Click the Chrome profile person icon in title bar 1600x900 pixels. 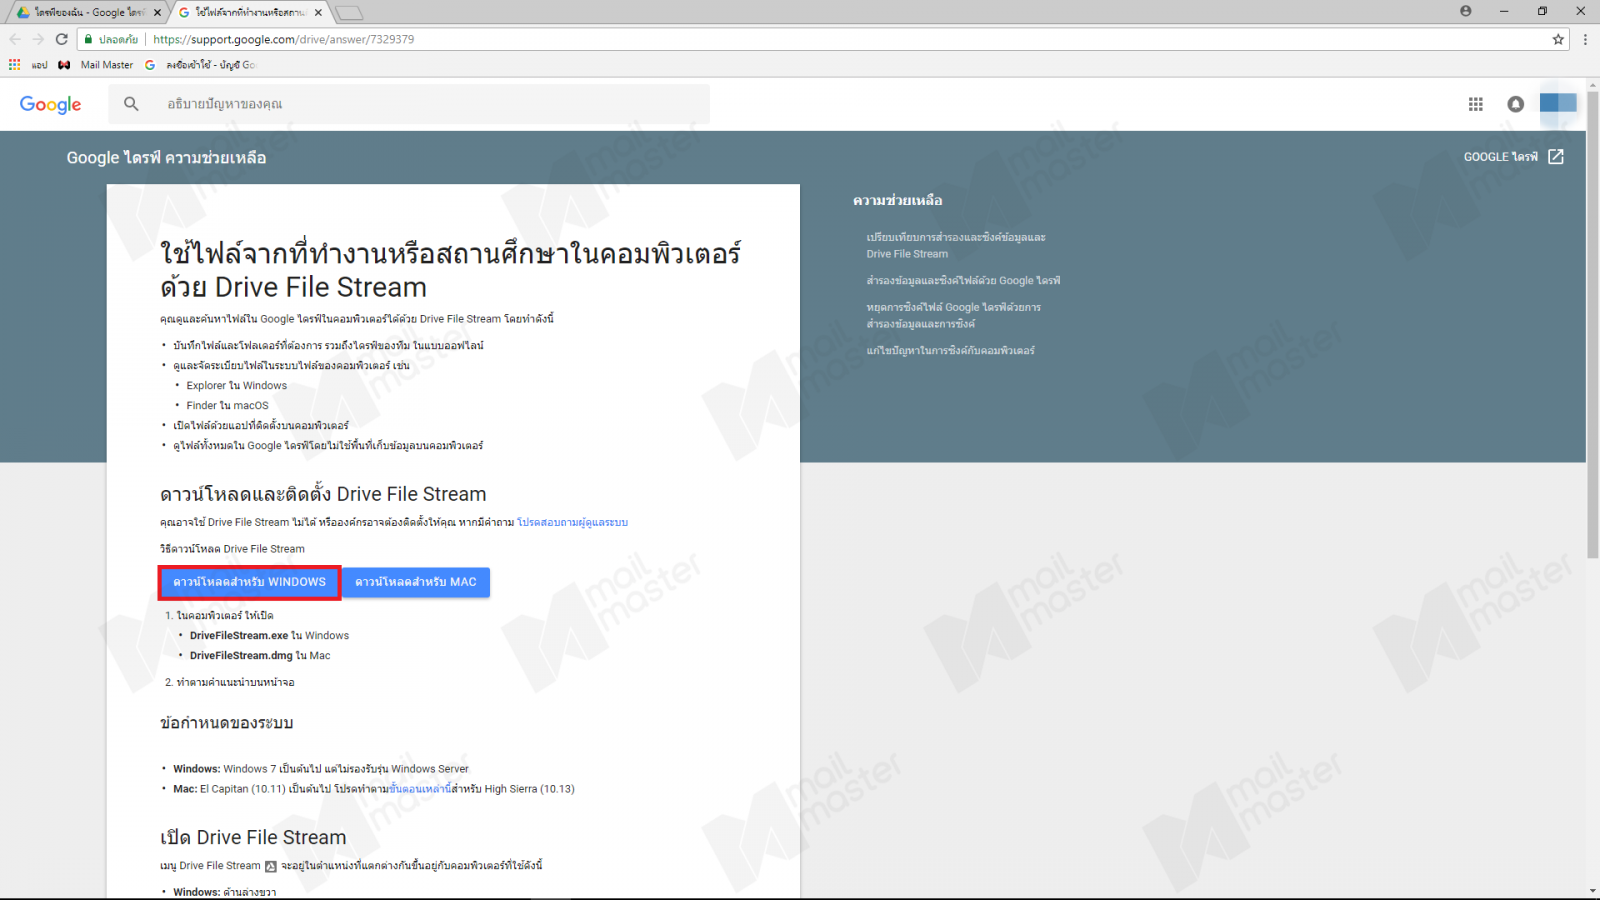coord(1466,11)
